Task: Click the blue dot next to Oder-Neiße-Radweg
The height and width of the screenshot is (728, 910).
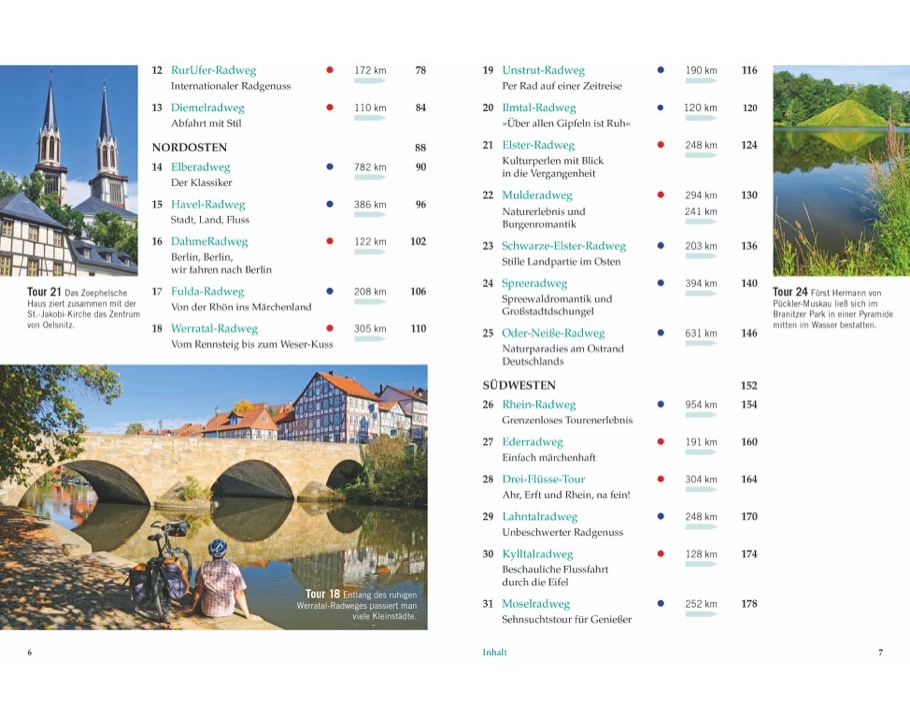Action: [660, 333]
